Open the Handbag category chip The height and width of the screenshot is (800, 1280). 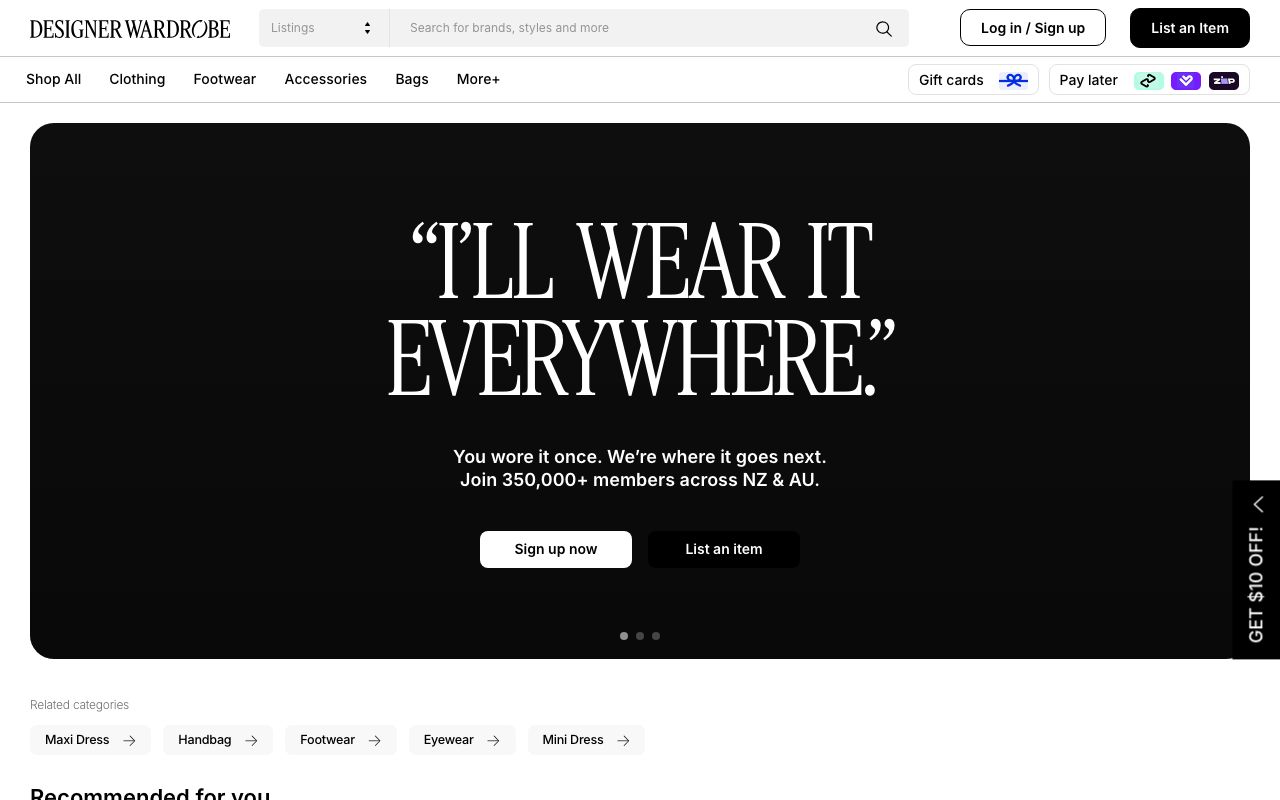[x=218, y=740]
